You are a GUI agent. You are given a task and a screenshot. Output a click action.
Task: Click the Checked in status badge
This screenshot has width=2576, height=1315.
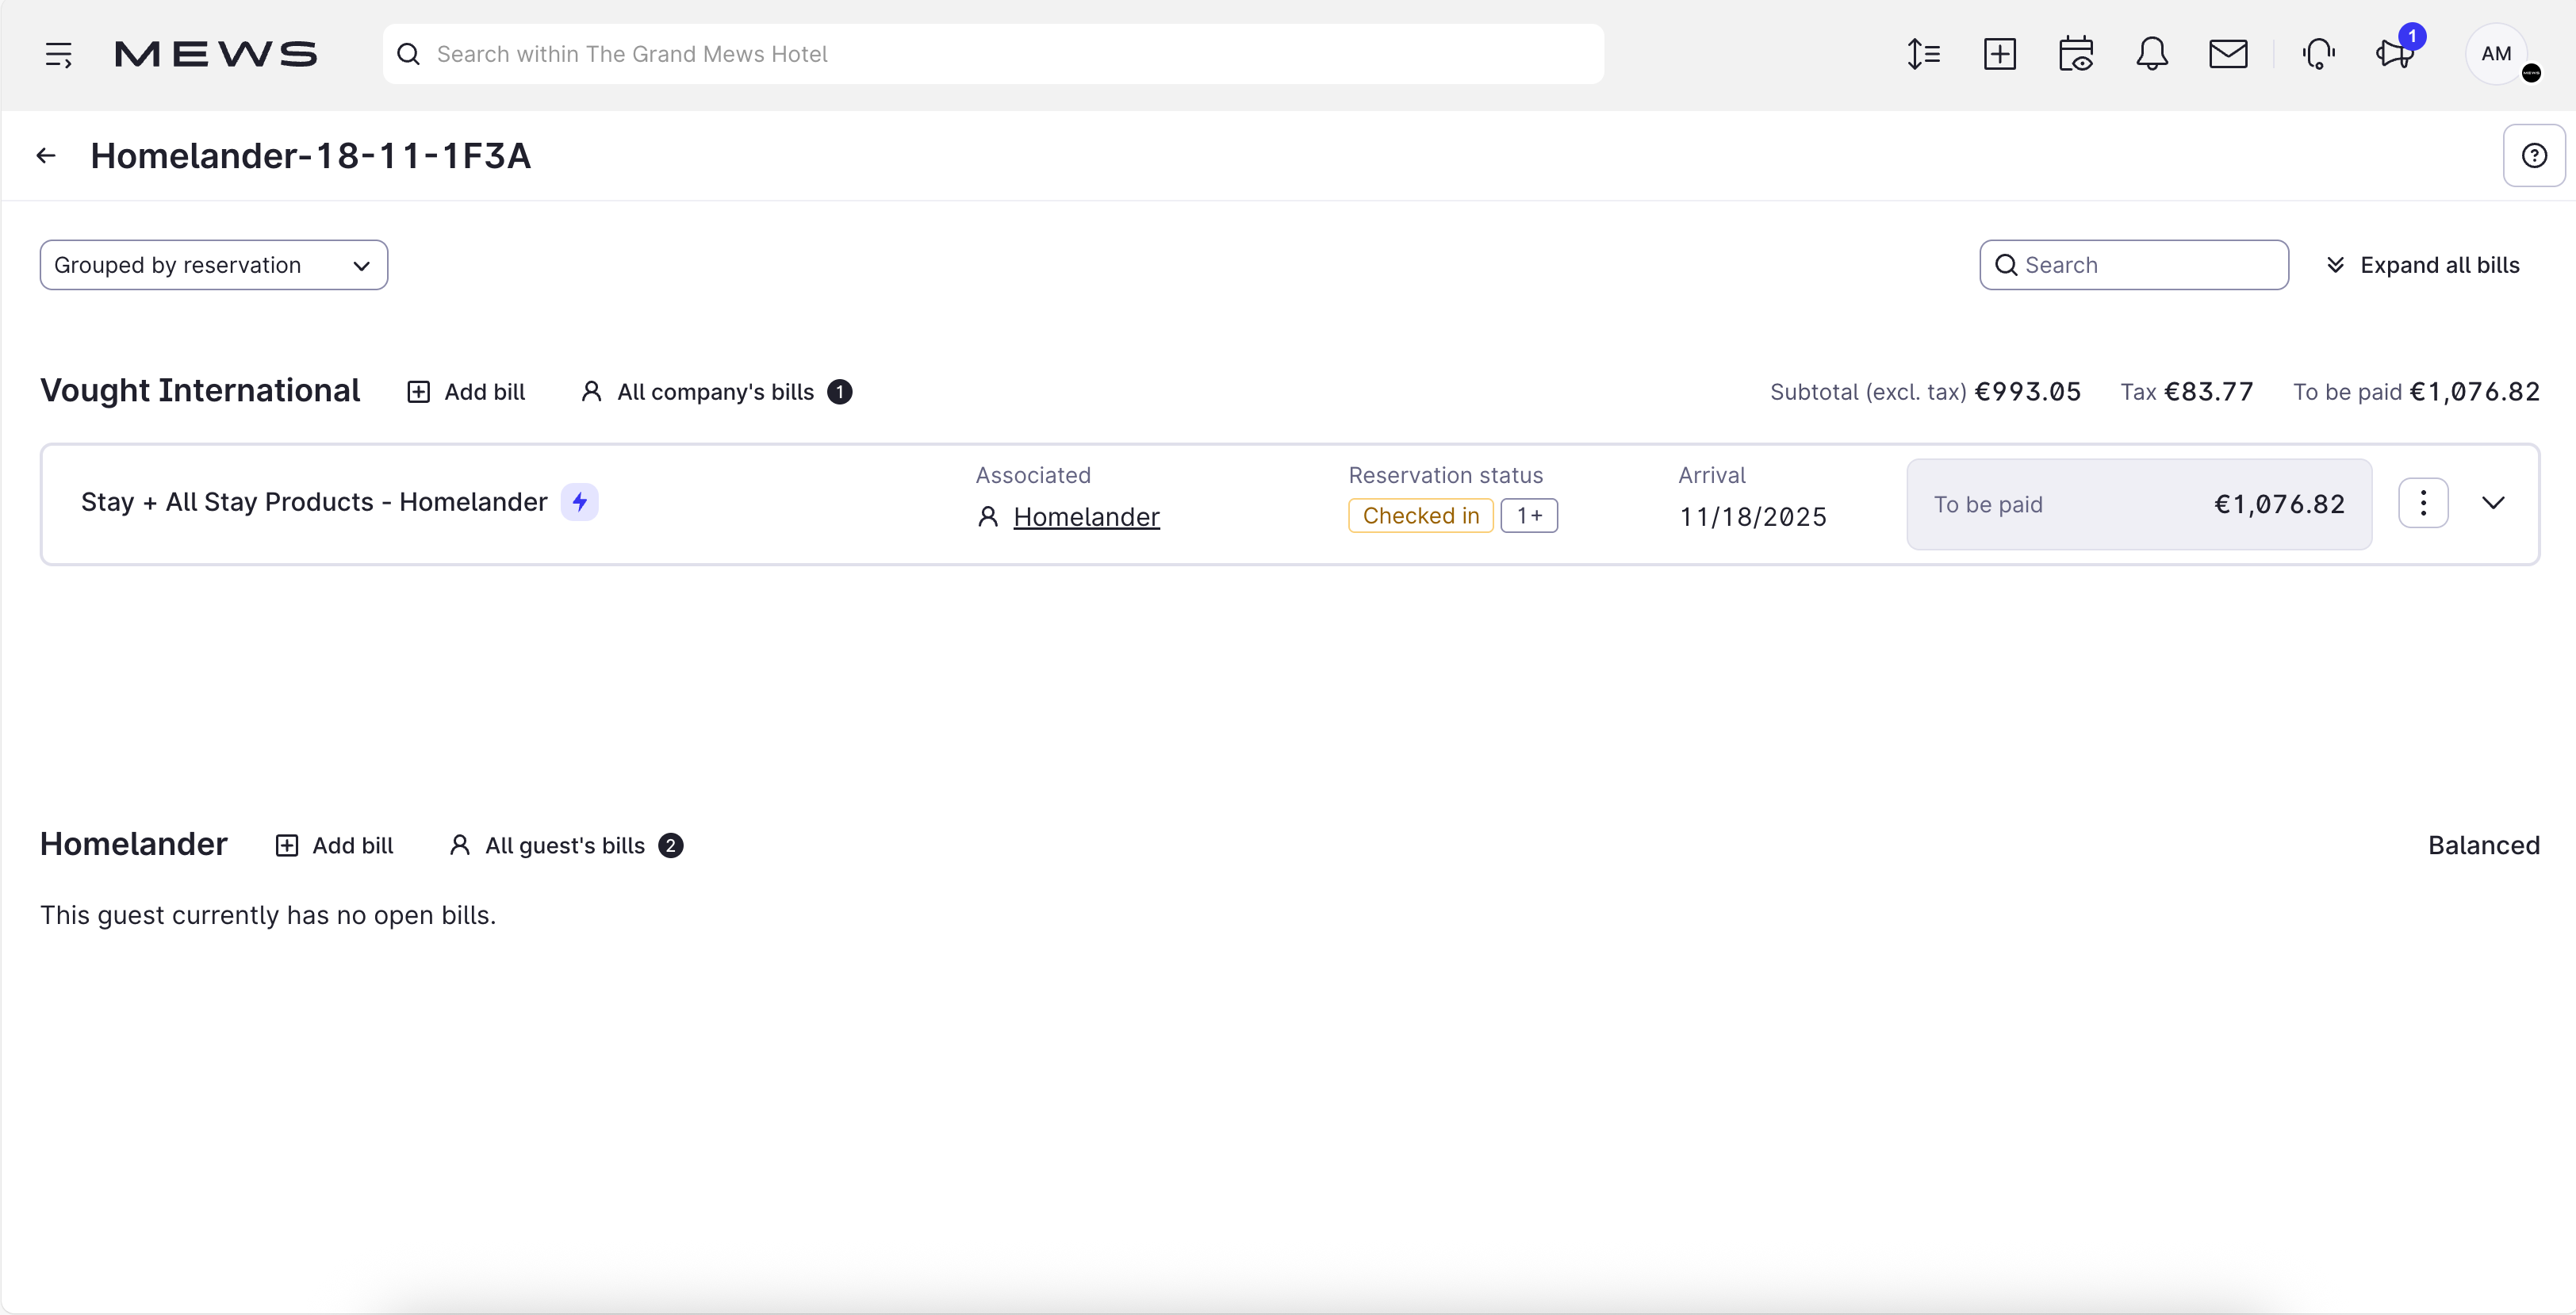(1421, 516)
